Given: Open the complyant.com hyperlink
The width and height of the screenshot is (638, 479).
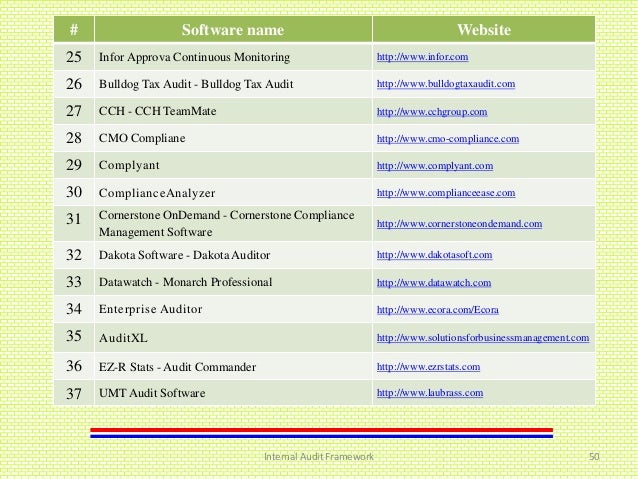Looking at the screenshot, I should (435, 166).
